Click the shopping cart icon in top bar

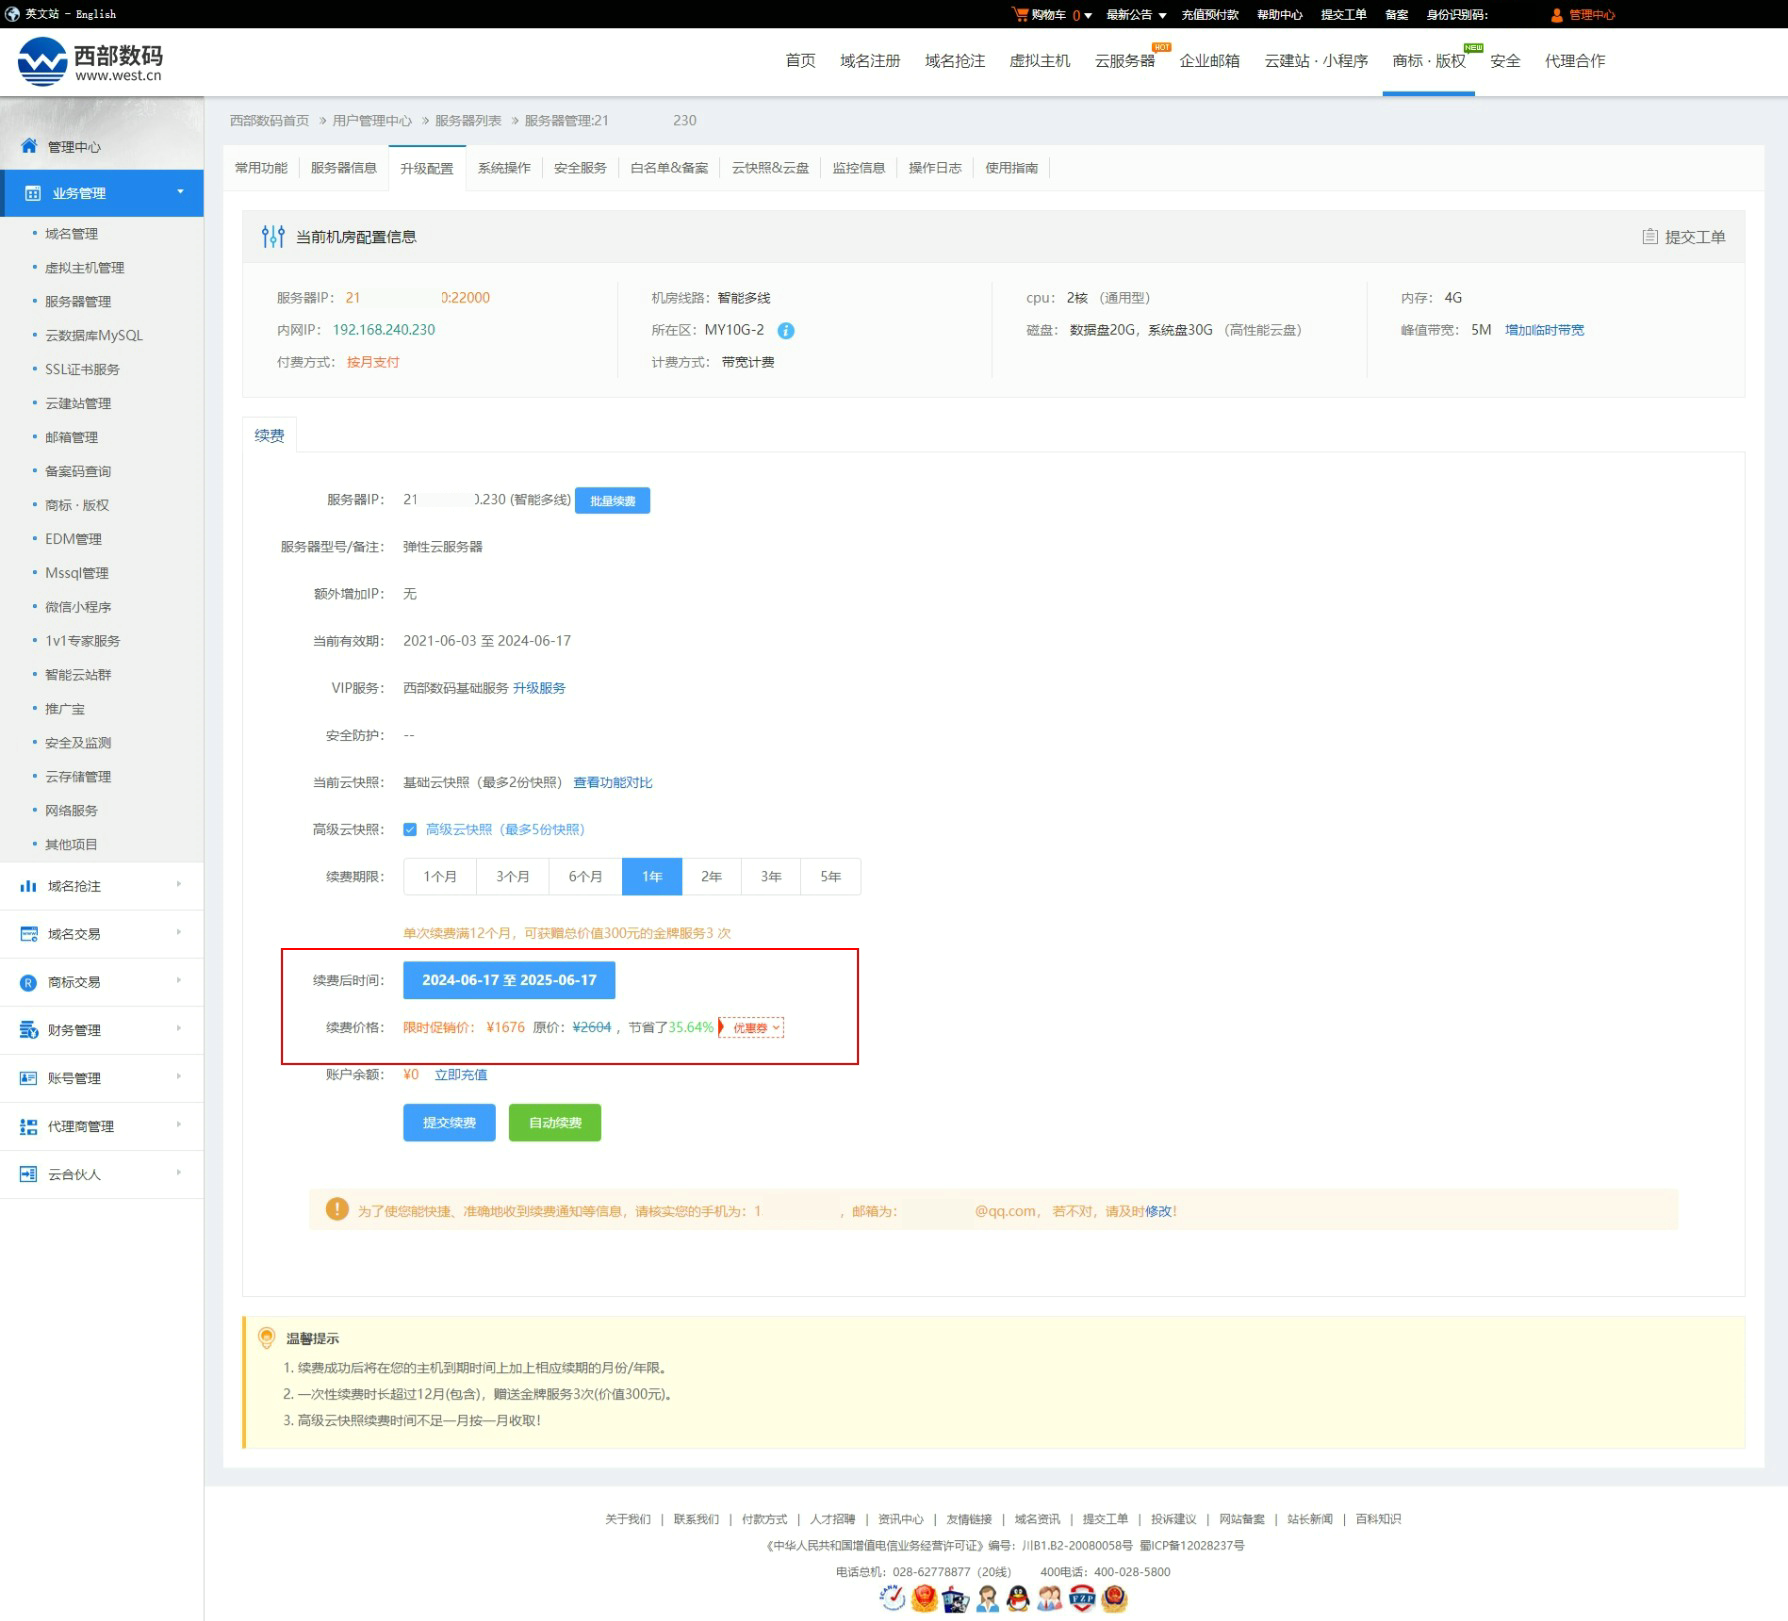(x=1020, y=14)
